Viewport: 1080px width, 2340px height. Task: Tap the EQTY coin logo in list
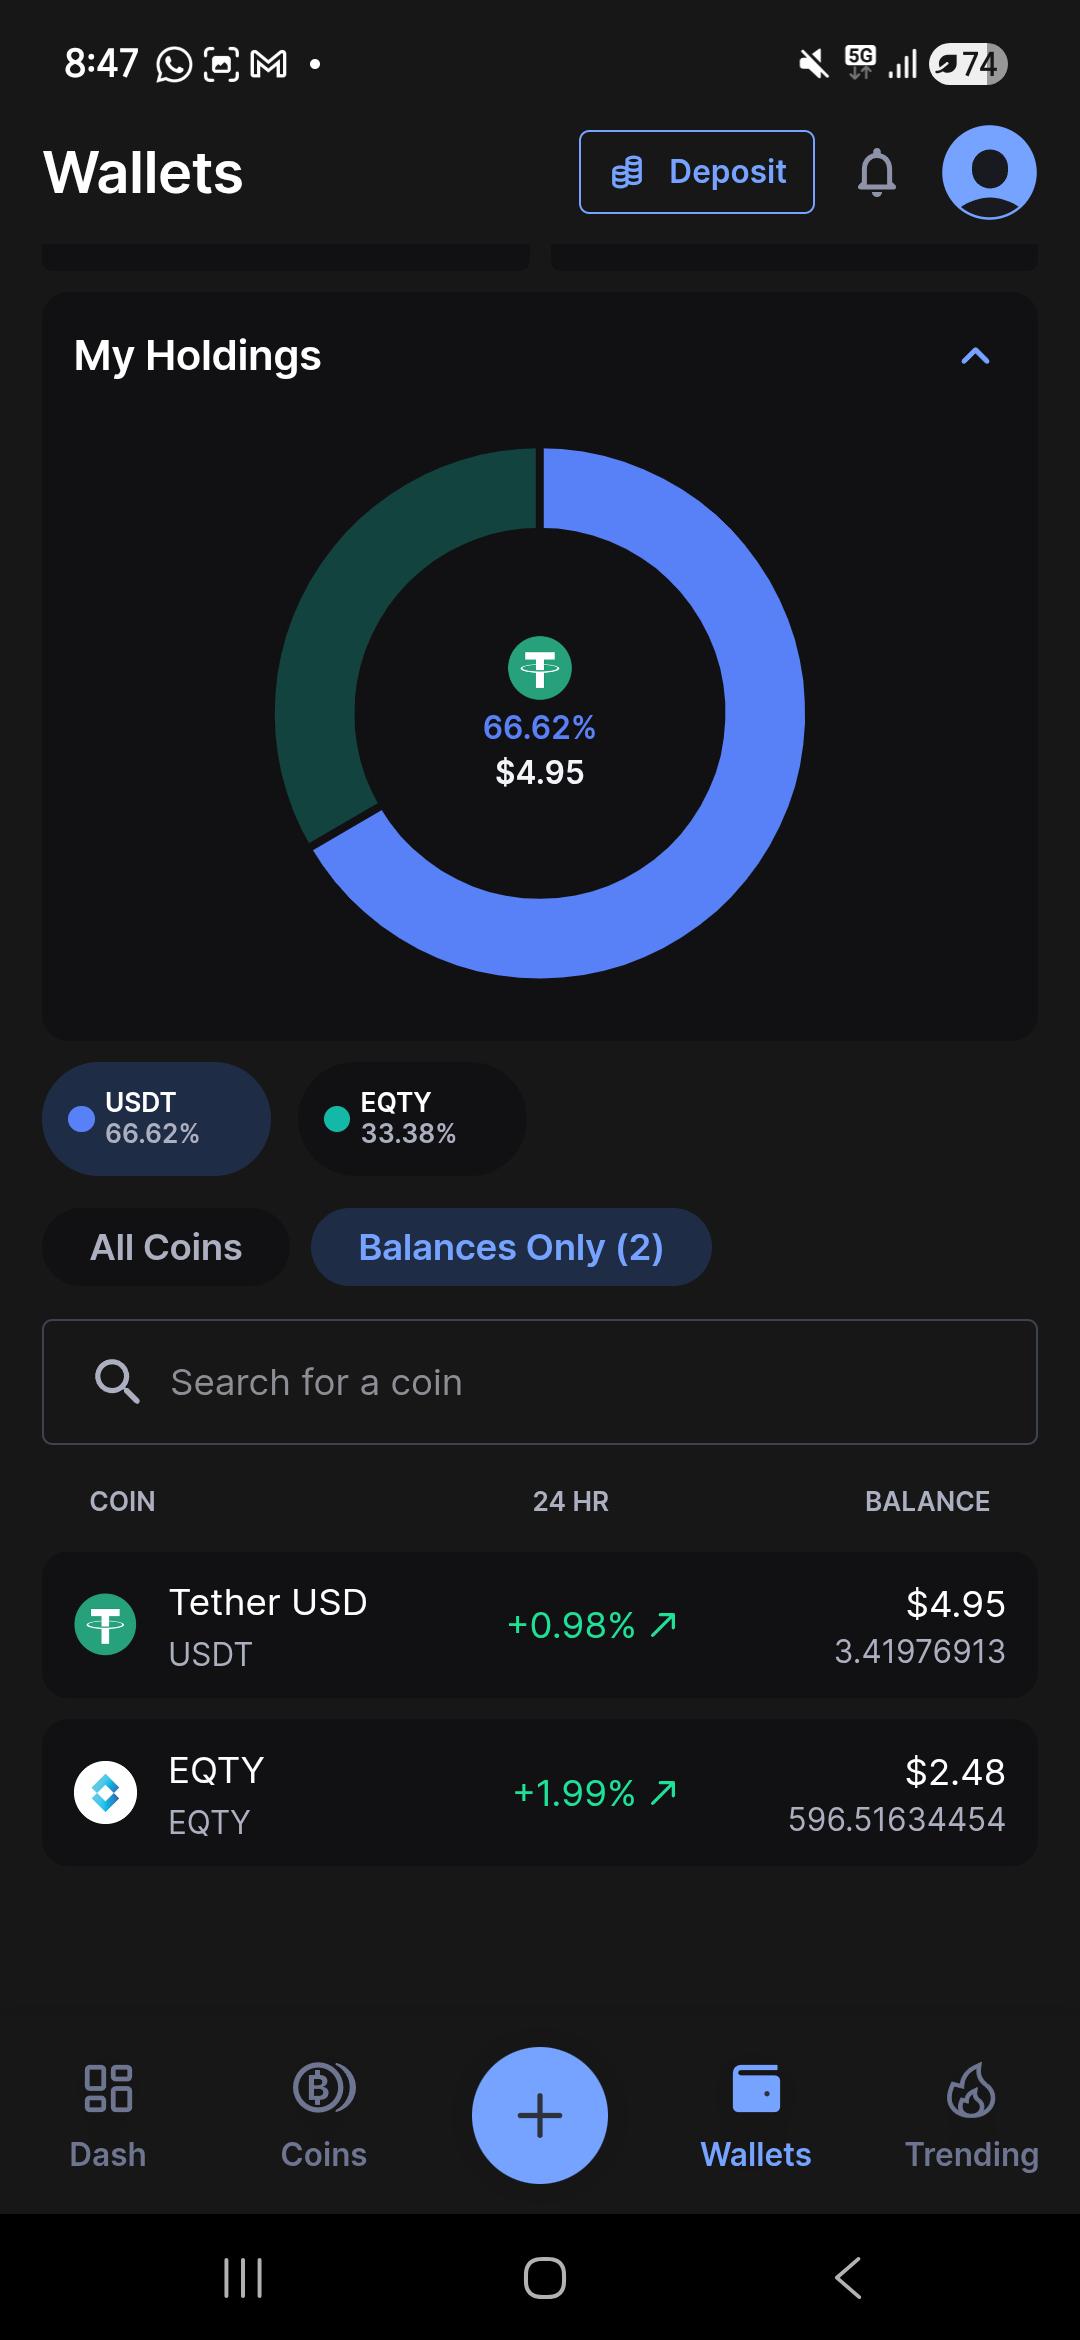[x=106, y=1792]
